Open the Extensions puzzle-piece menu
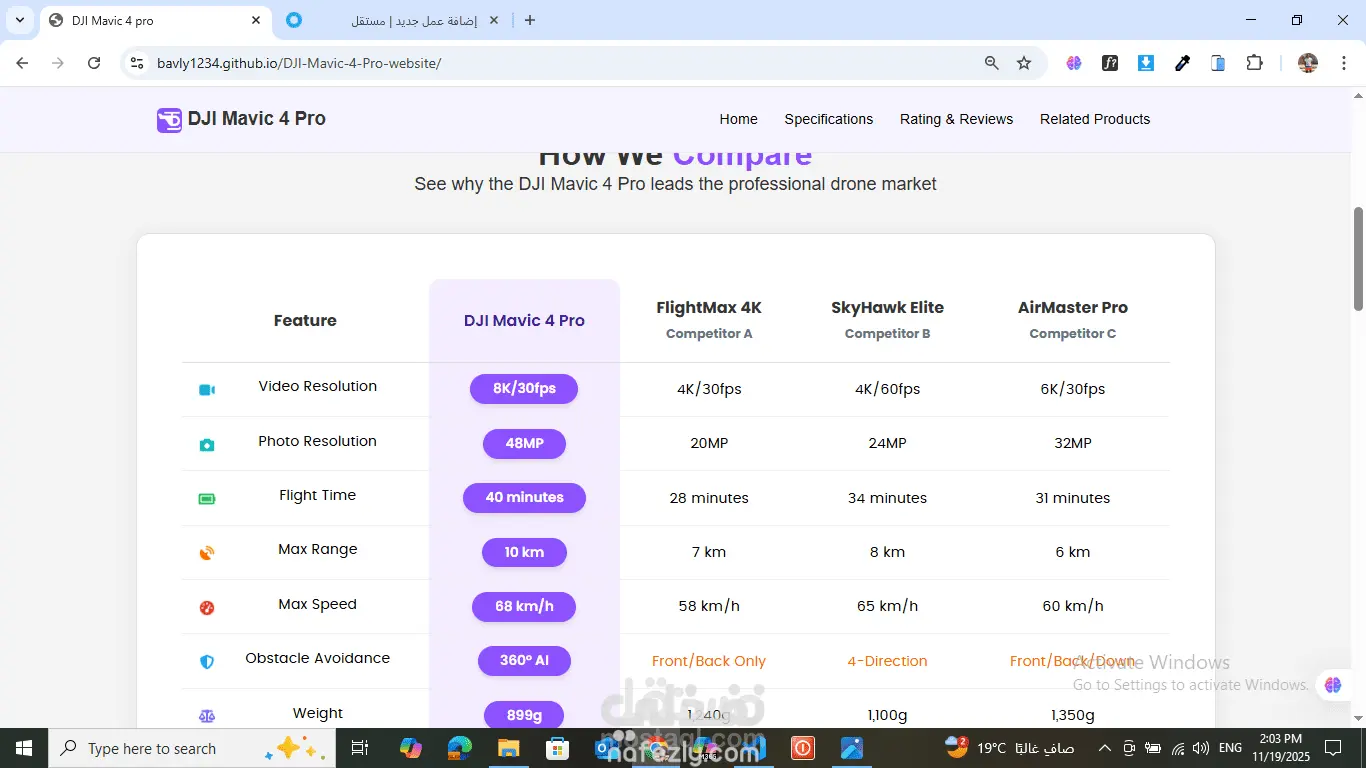The width and height of the screenshot is (1366, 768). click(1255, 63)
